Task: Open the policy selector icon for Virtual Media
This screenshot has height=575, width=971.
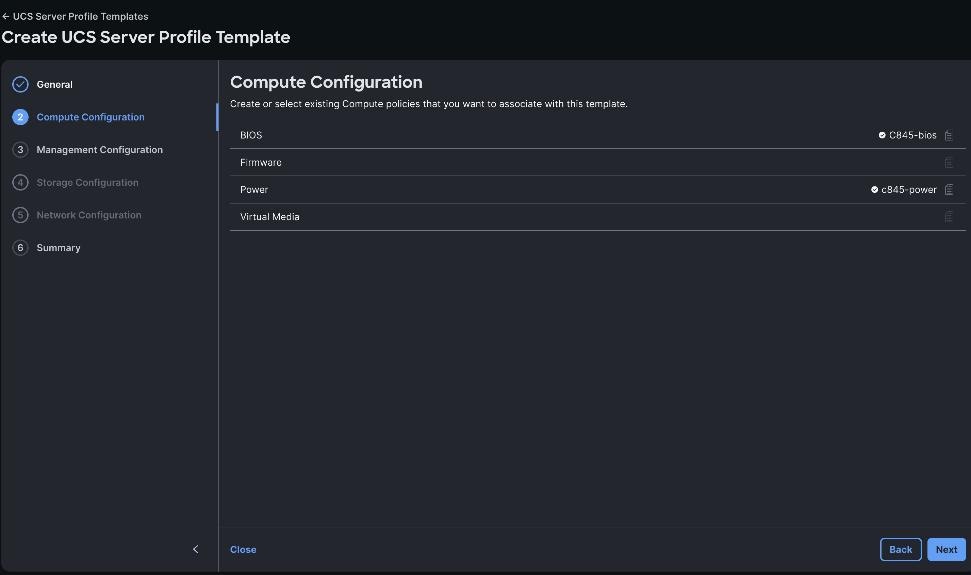Action: pos(949,217)
